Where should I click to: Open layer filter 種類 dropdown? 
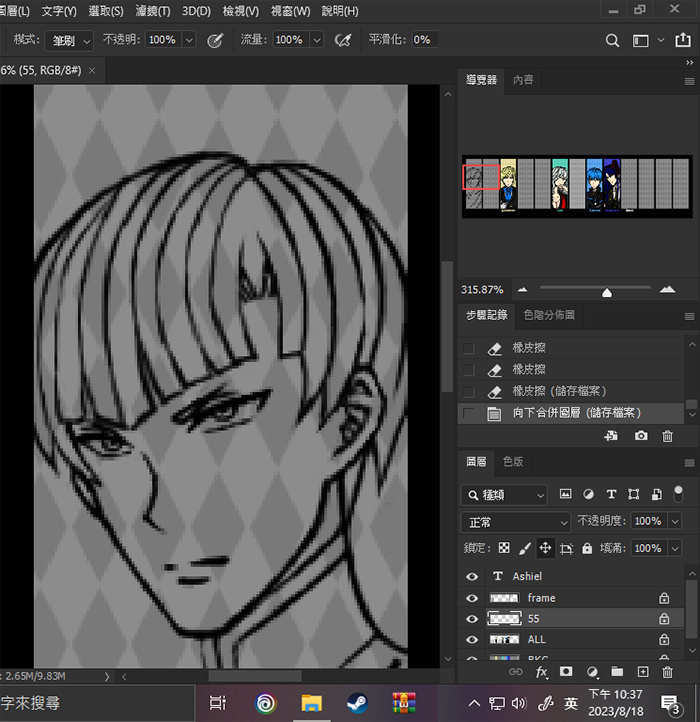[x=504, y=495]
